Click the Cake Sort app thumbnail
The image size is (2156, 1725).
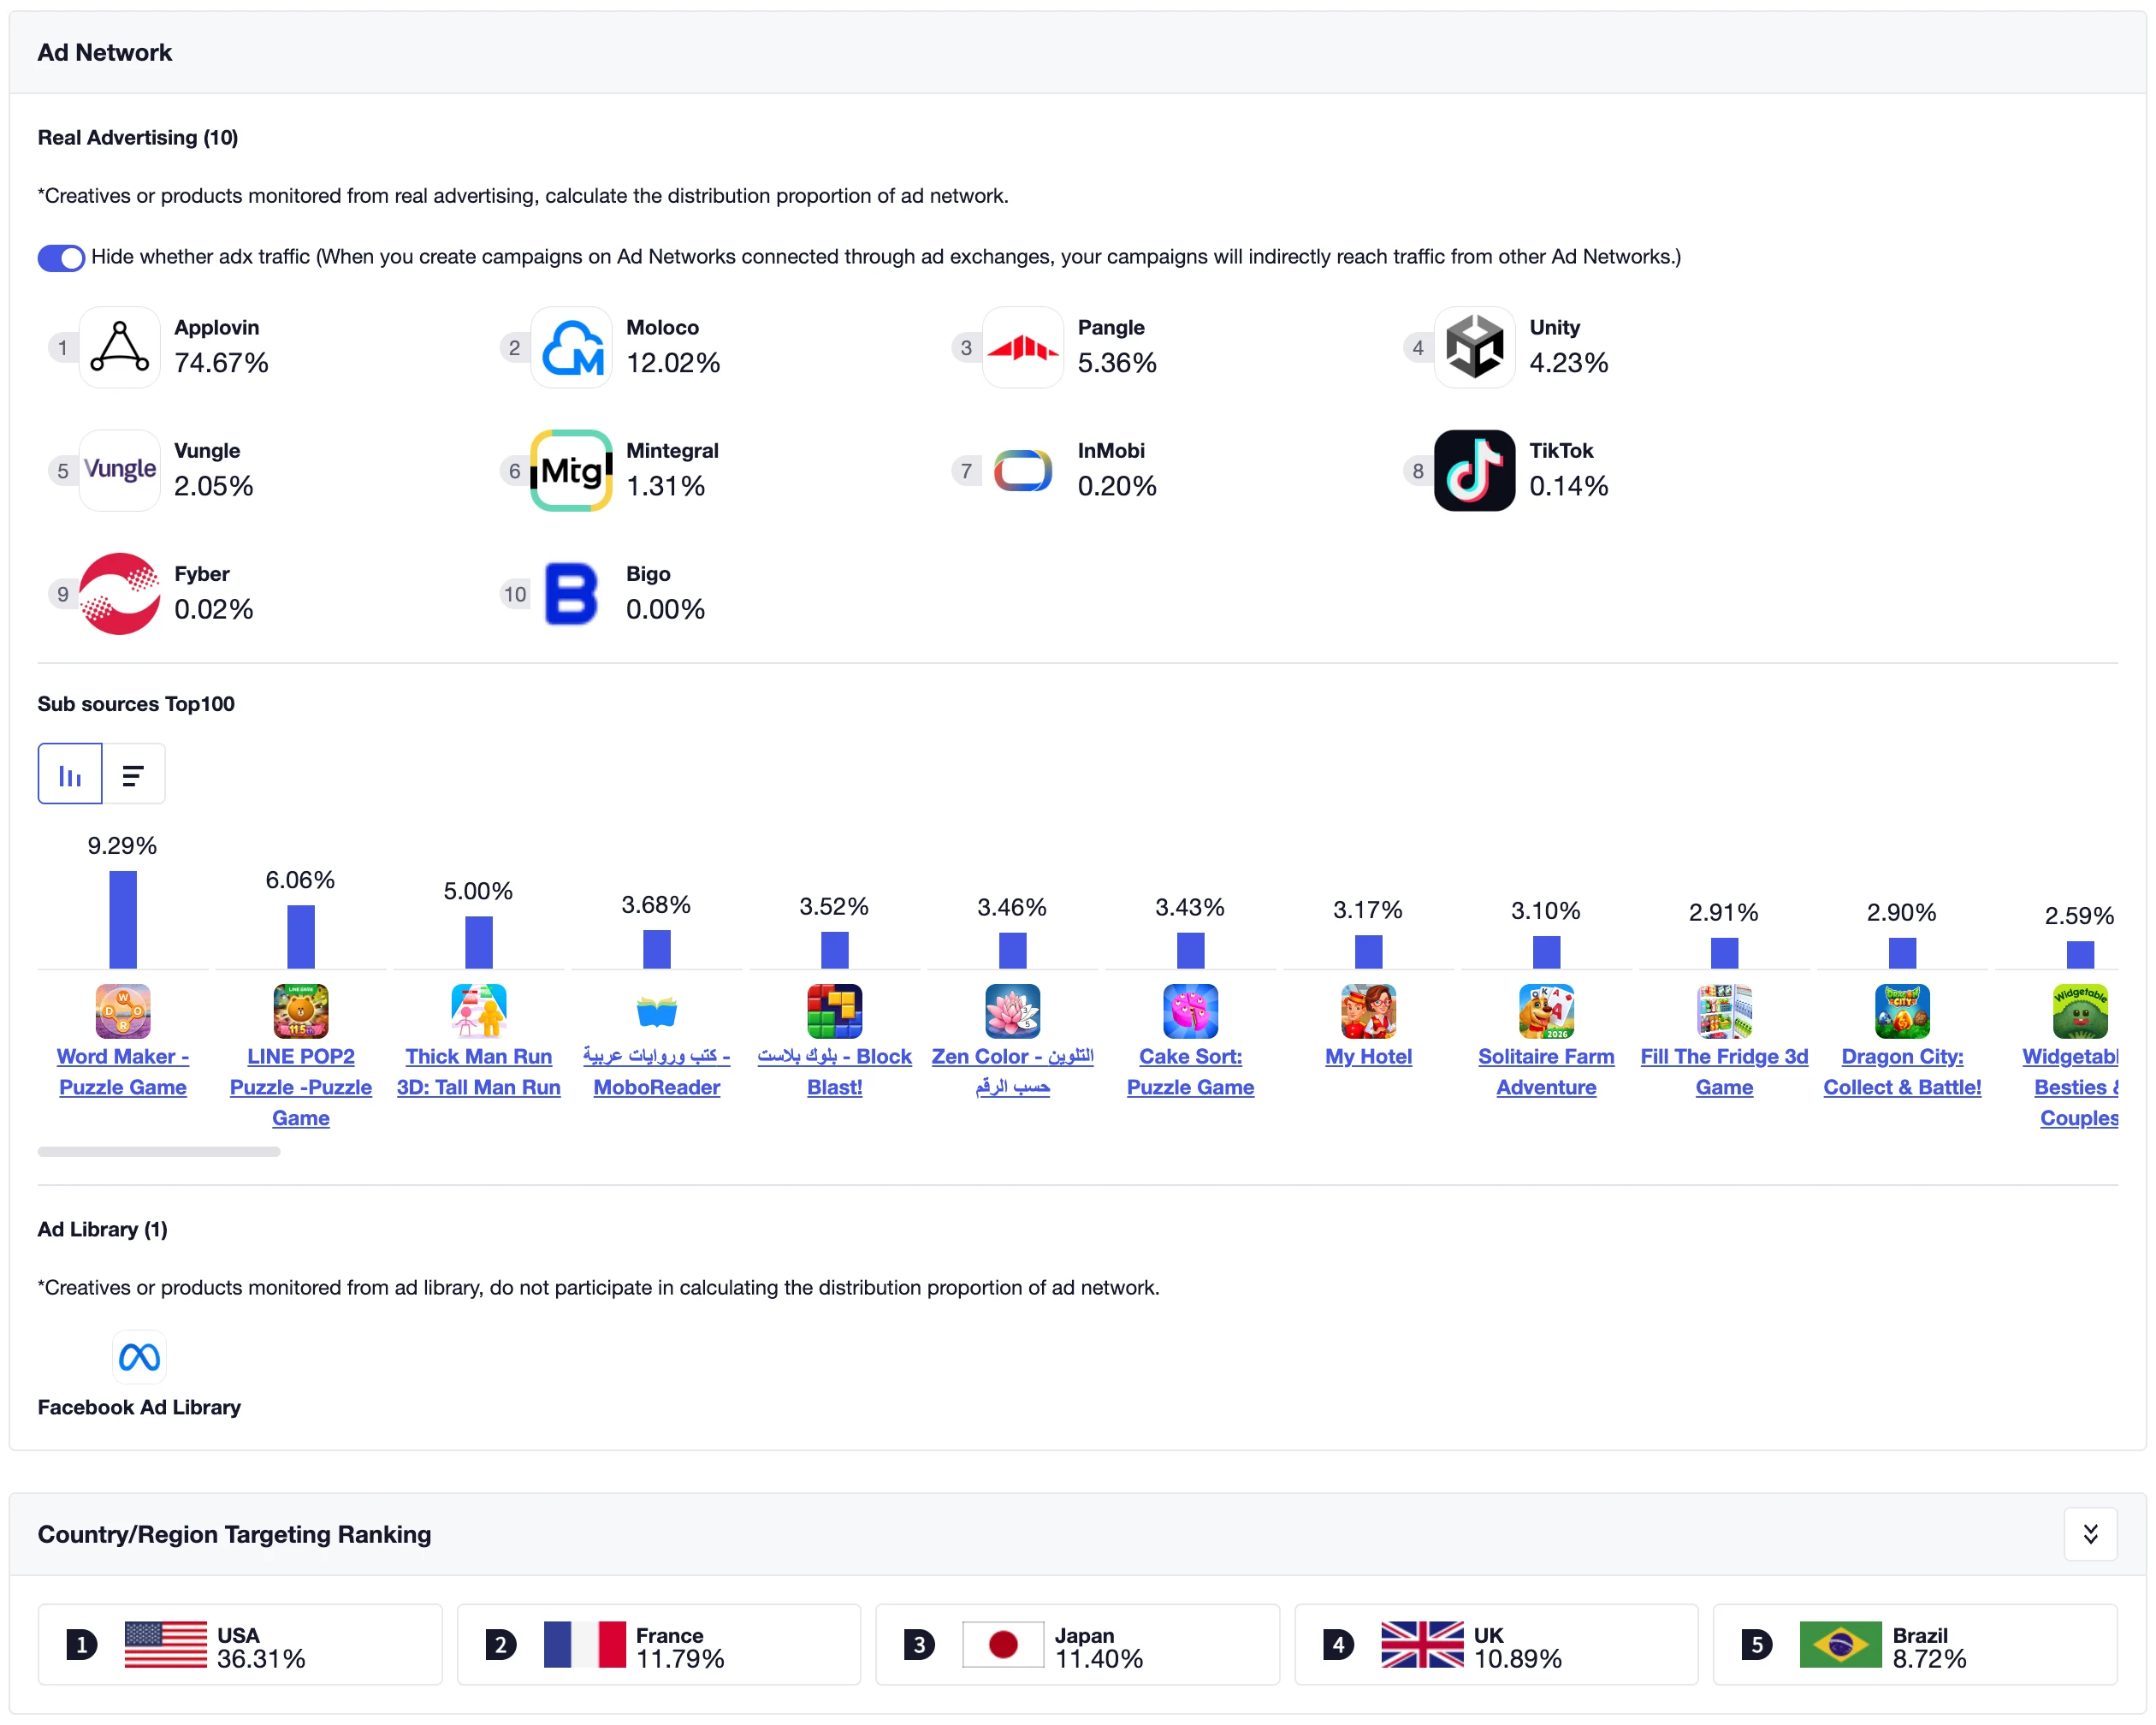1190,1011
